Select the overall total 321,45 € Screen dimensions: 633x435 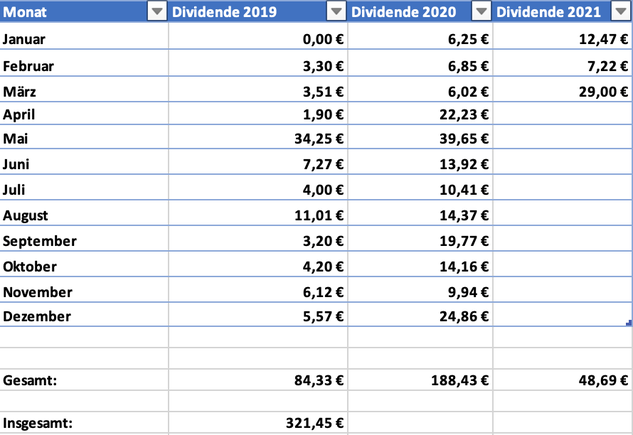coord(258,423)
